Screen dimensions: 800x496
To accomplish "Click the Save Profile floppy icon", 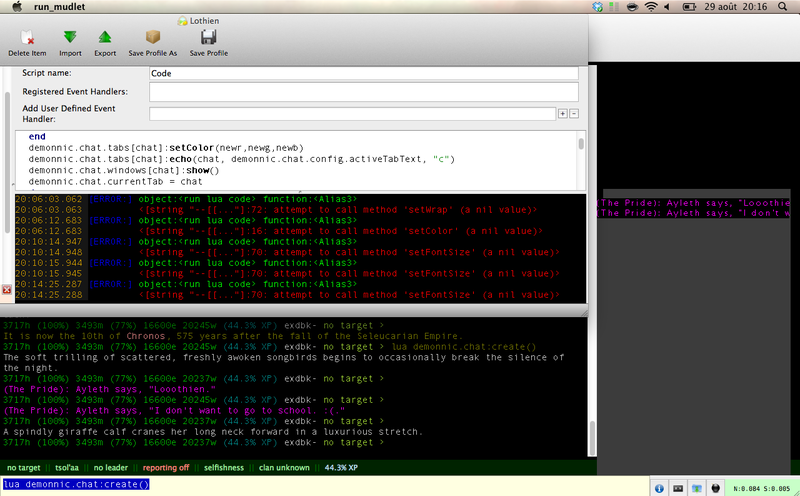I will (209, 37).
